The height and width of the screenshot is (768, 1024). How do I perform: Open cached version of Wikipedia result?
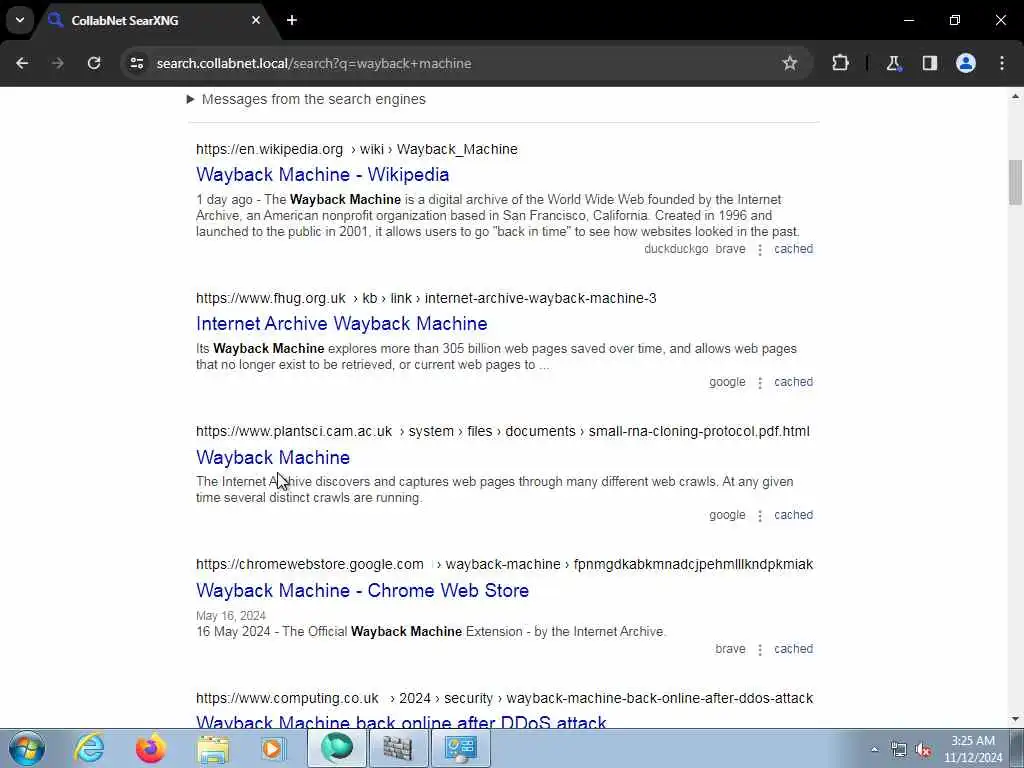point(793,249)
